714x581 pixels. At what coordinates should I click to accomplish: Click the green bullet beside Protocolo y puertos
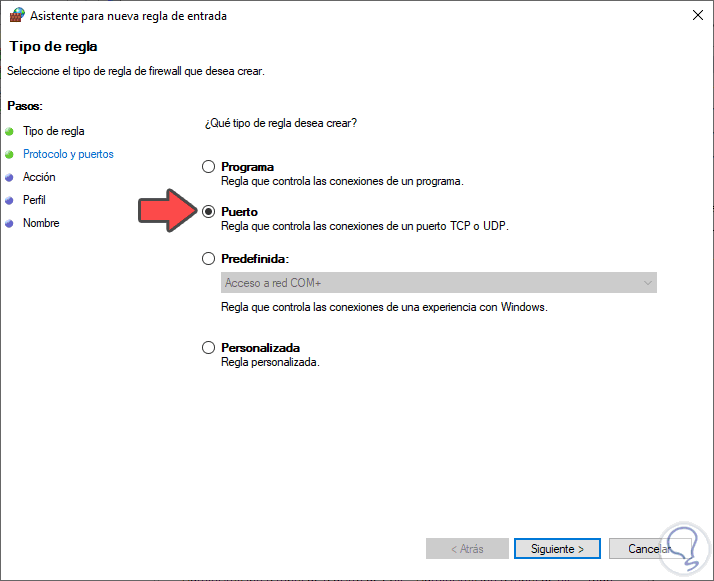coord(10,155)
